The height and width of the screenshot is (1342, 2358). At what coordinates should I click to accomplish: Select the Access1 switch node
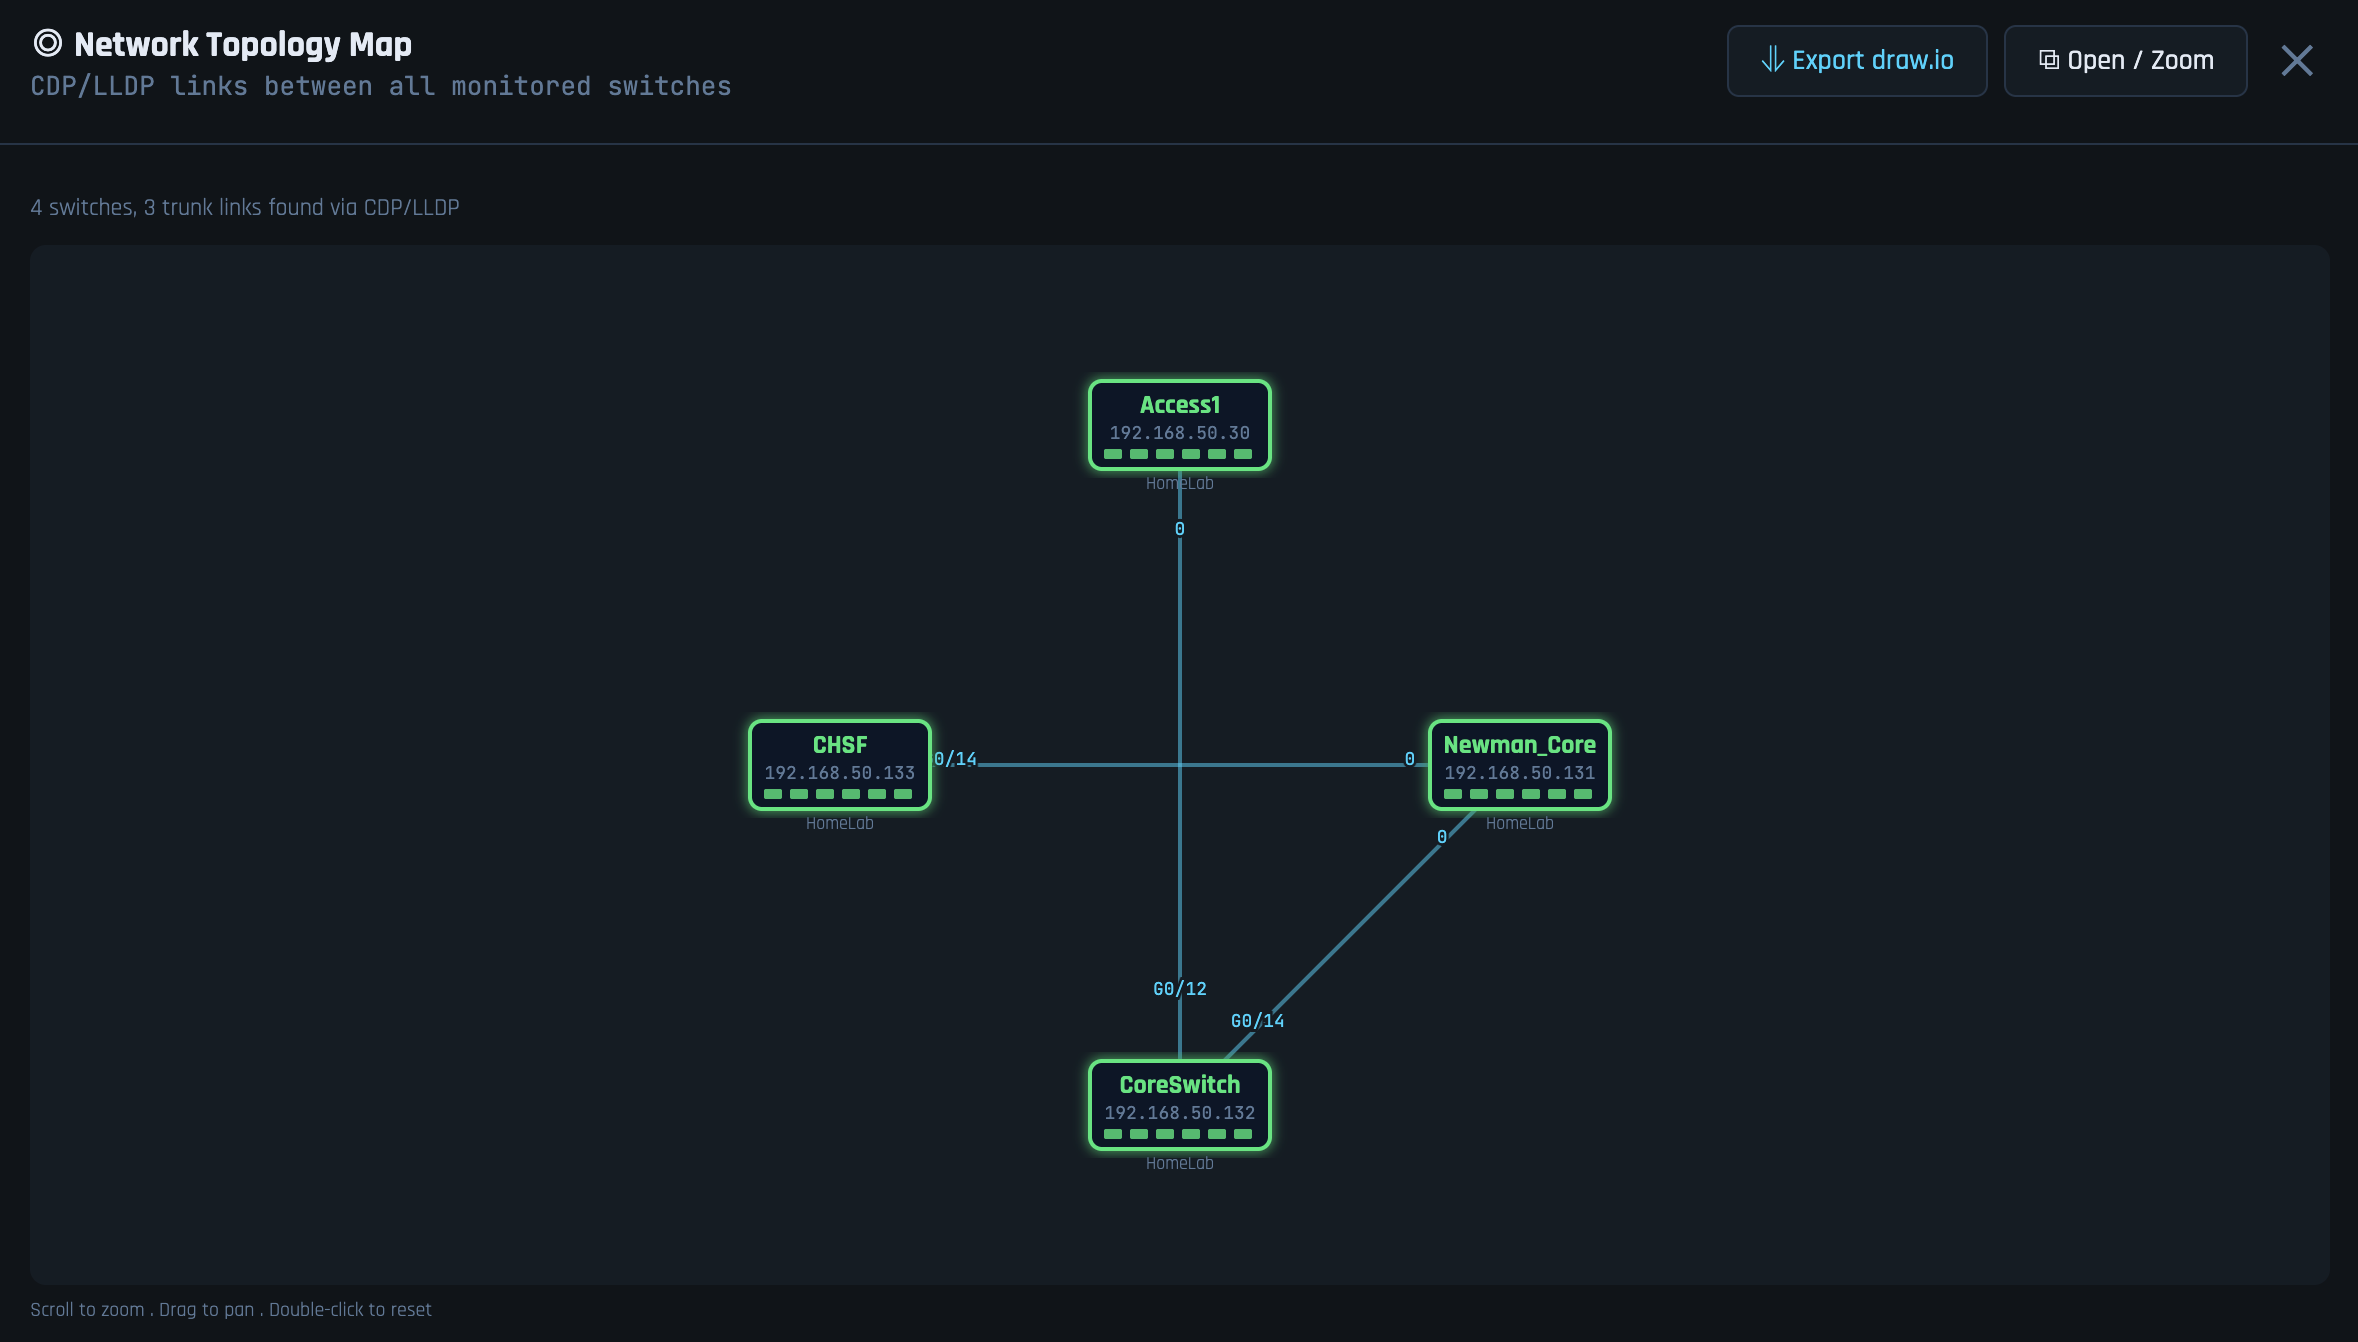(x=1179, y=425)
